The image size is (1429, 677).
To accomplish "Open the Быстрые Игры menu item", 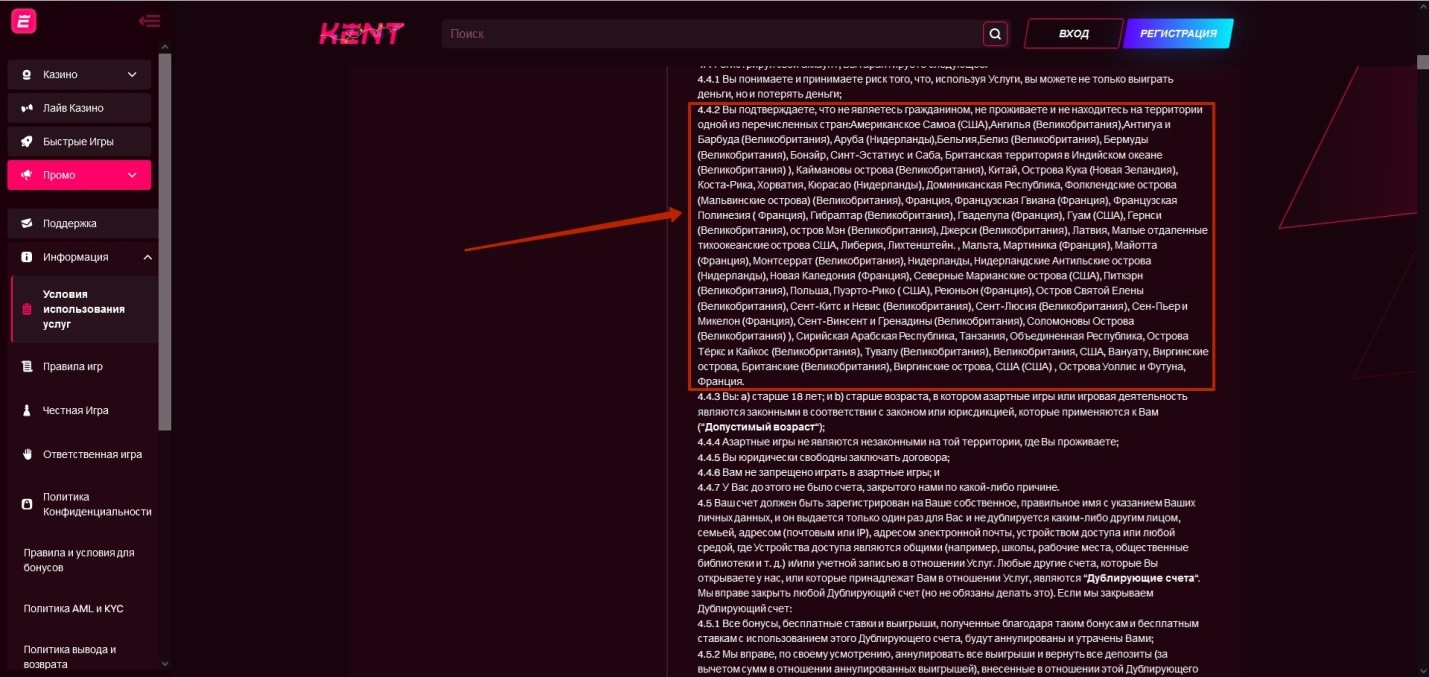I will (x=79, y=141).
